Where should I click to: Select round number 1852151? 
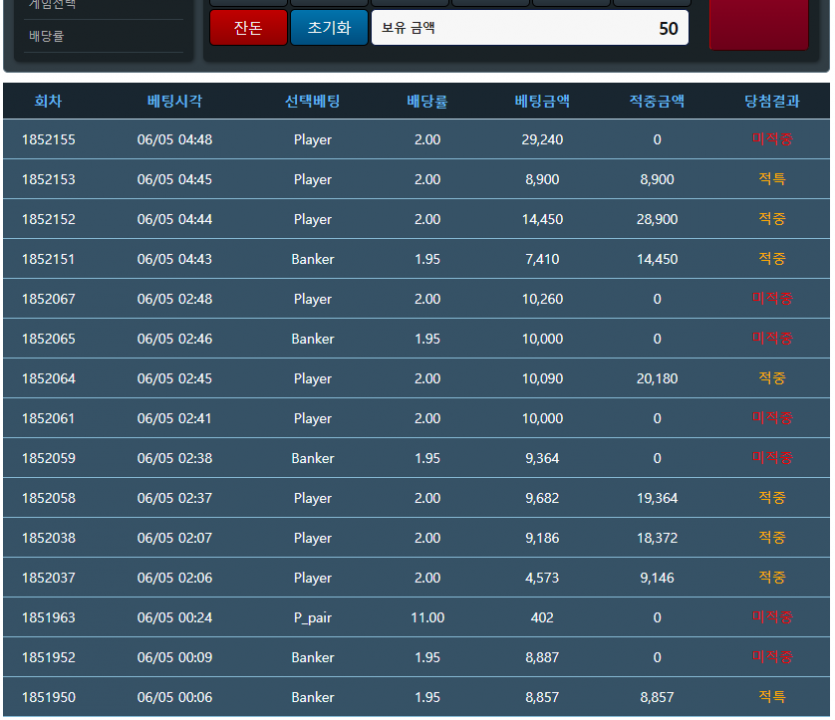coord(48,259)
